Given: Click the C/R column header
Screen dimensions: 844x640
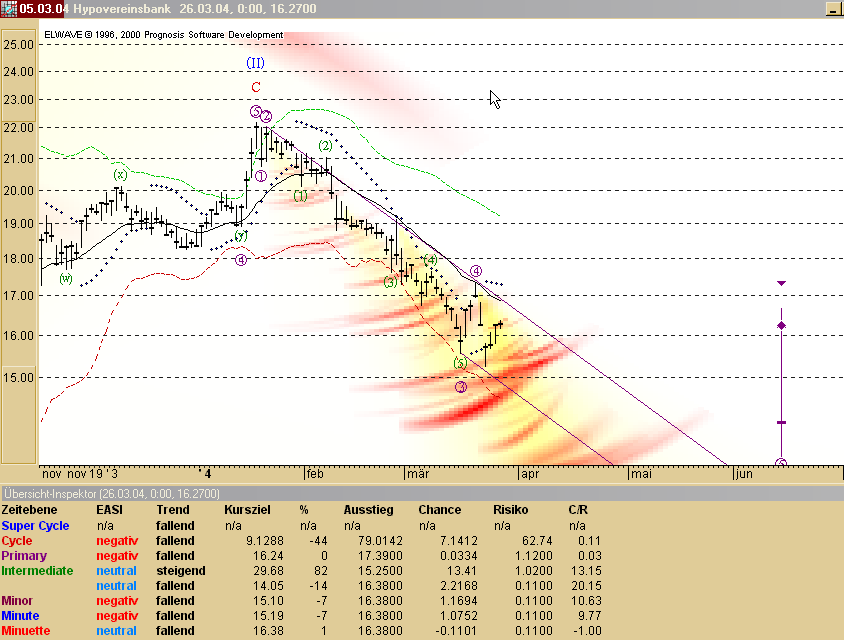Looking at the screenshot, I should (578, 510).
